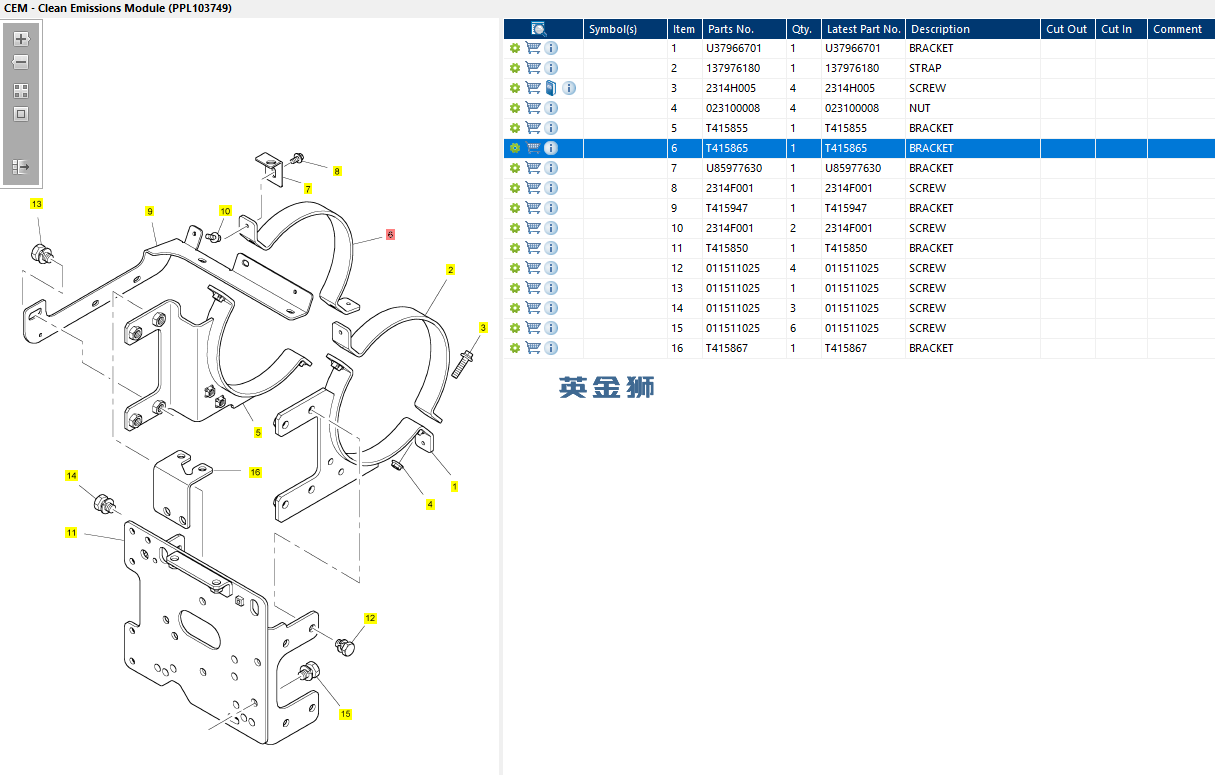This screenshot has width=1215, height=775.
Task: Open info for item 11 T415850
Action: tap(551, 248)
